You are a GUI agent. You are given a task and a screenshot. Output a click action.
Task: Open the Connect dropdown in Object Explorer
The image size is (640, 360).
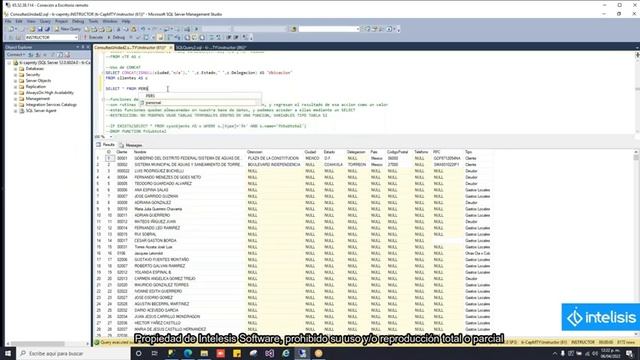16,55
